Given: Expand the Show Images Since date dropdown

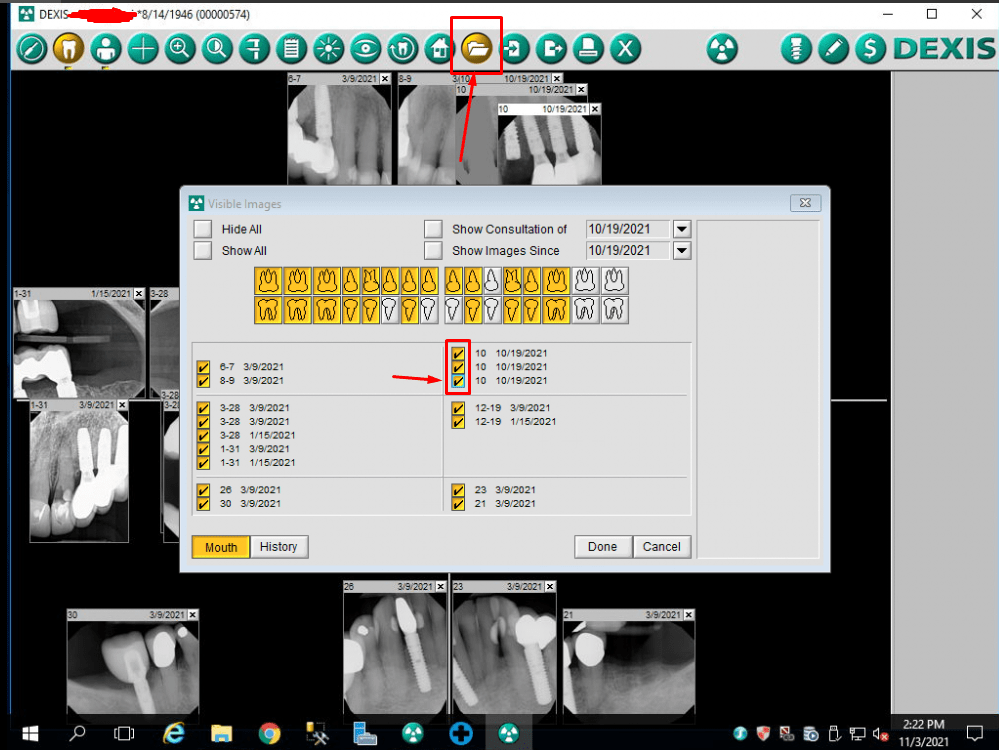Looking at the screenshot, I should point(682,250).
